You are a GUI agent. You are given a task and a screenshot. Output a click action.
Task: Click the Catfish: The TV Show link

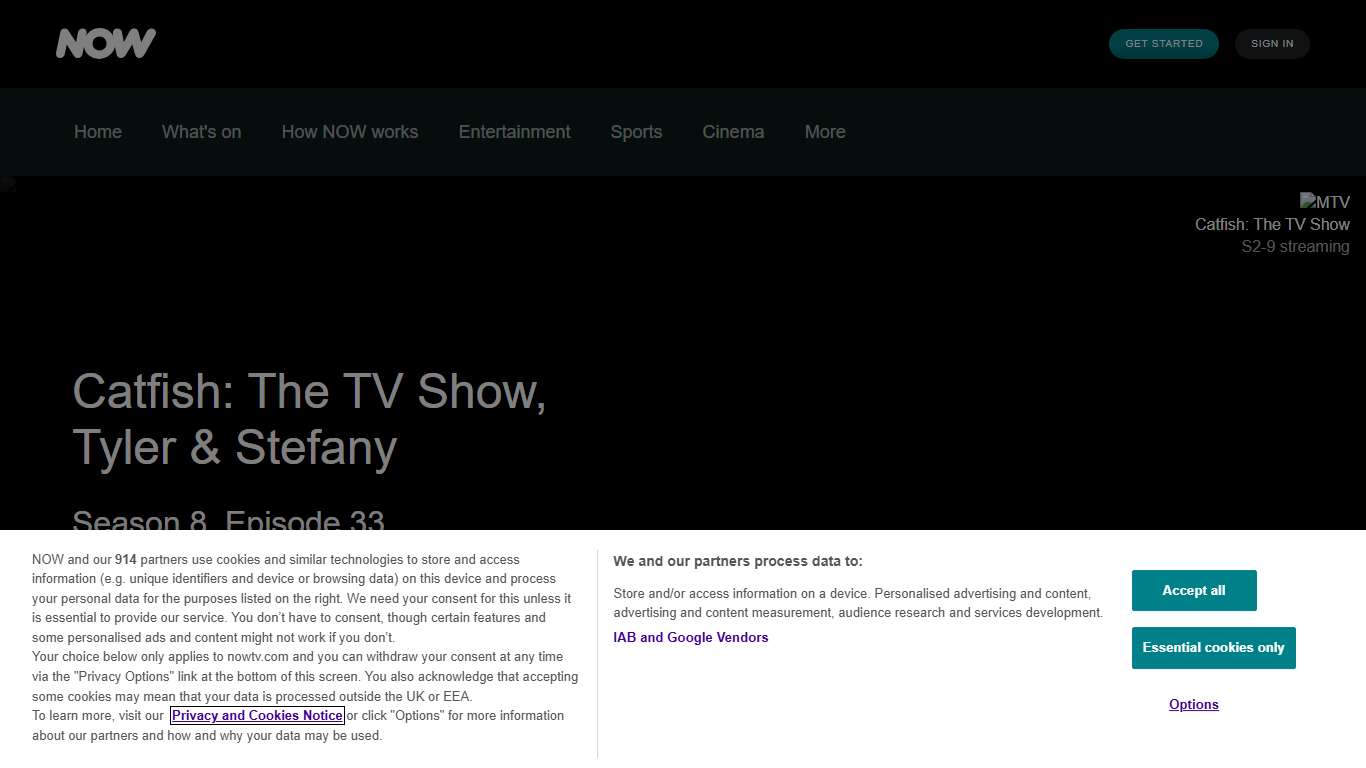pyautogui.click(x=1272, y=224)
